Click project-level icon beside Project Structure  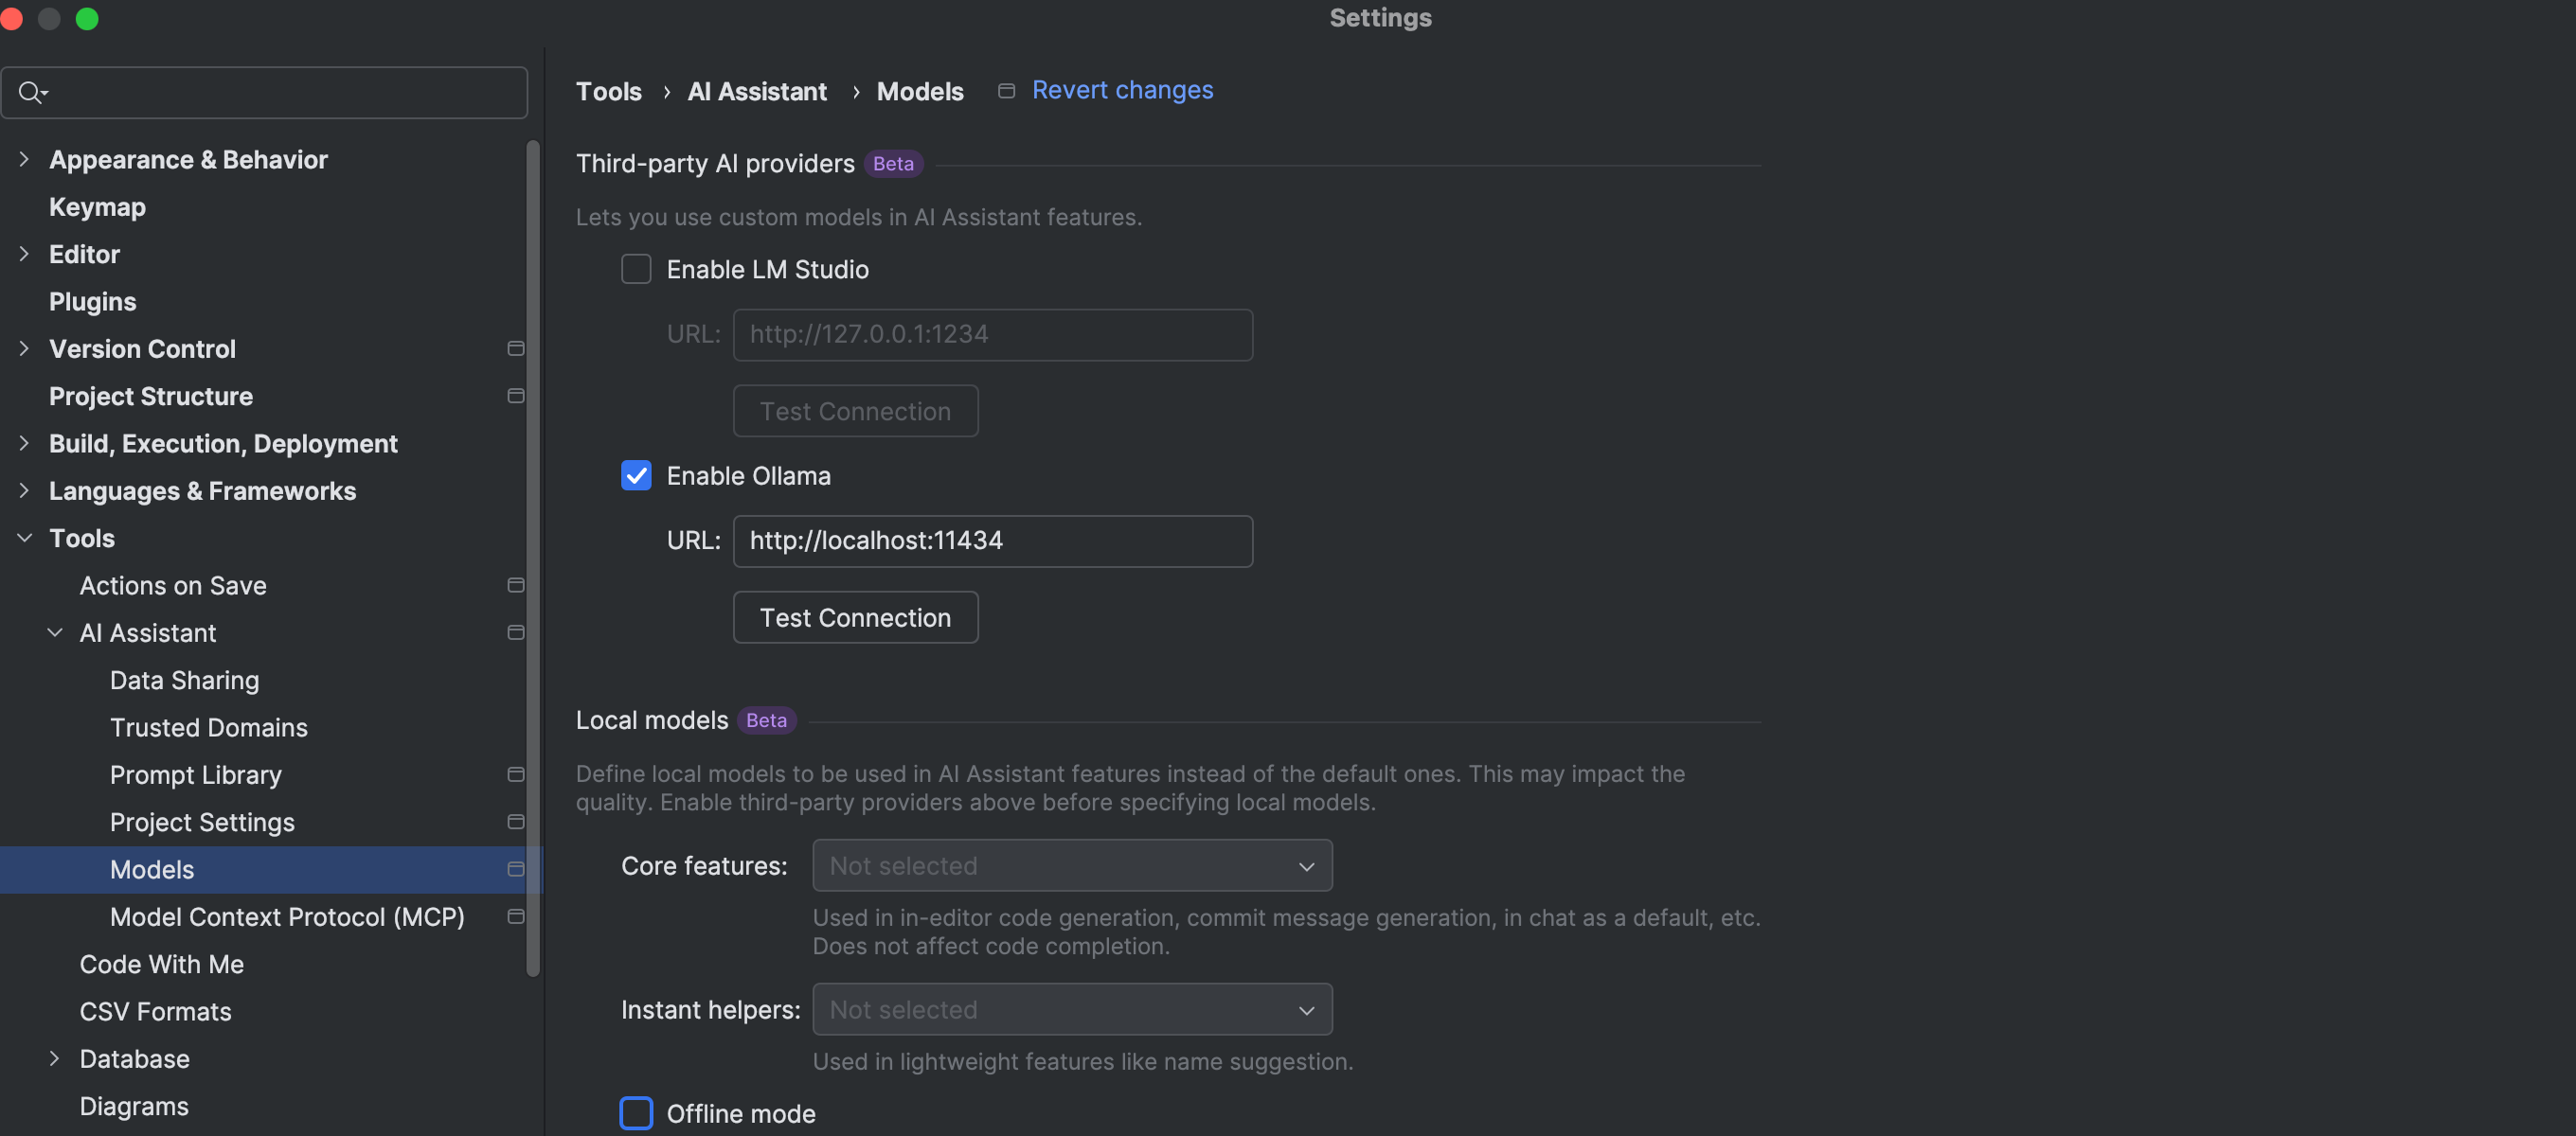[x=516, y=396]
